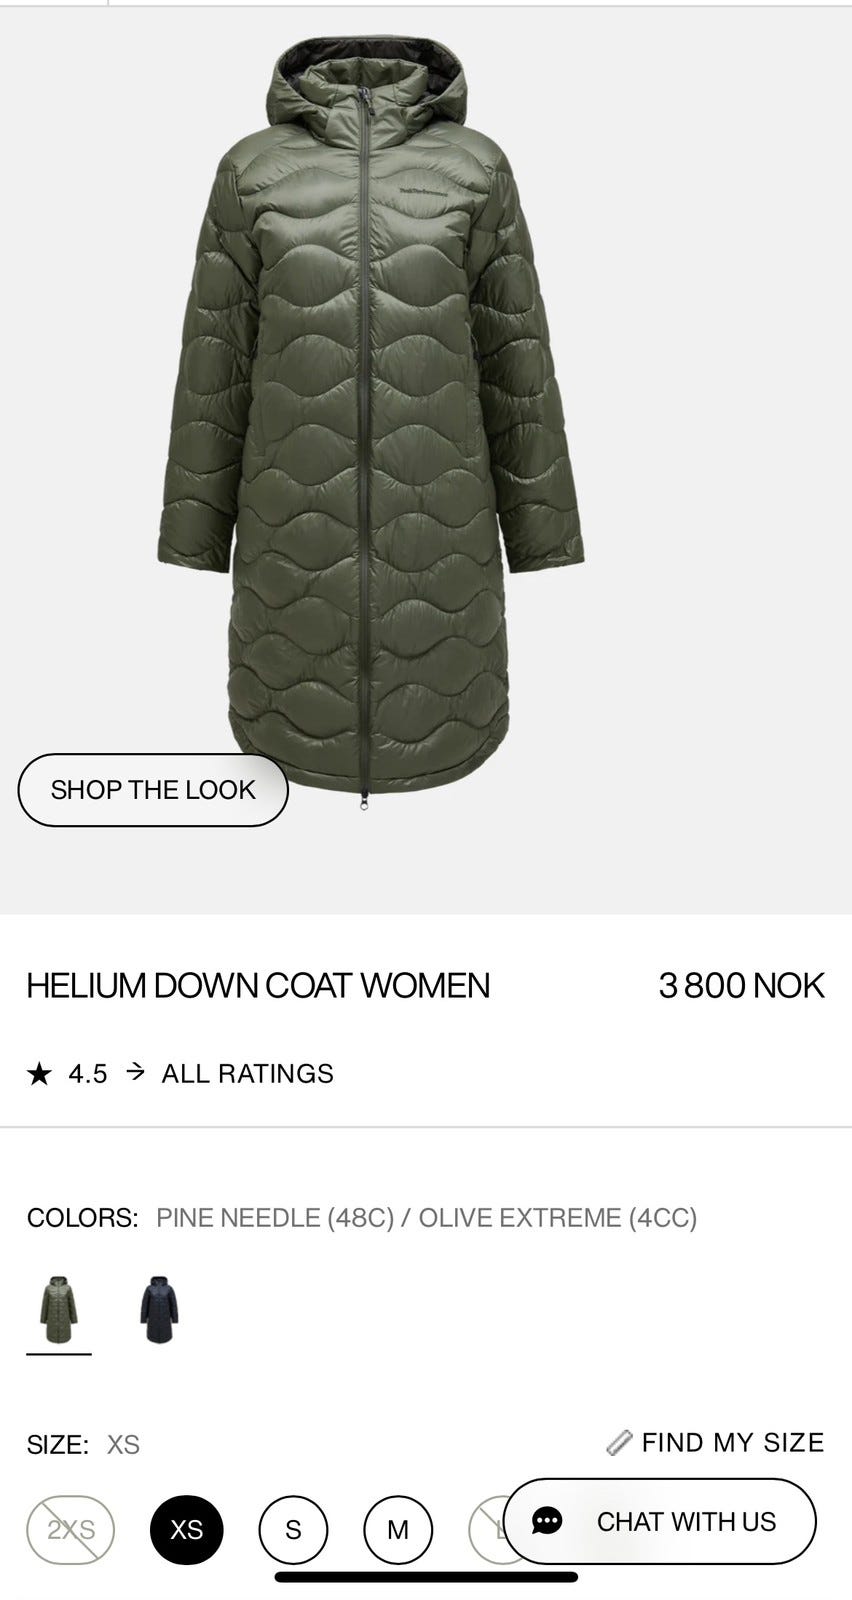
Task: Tap the SHOP THE LOOK button
Action: pos(153,790)
